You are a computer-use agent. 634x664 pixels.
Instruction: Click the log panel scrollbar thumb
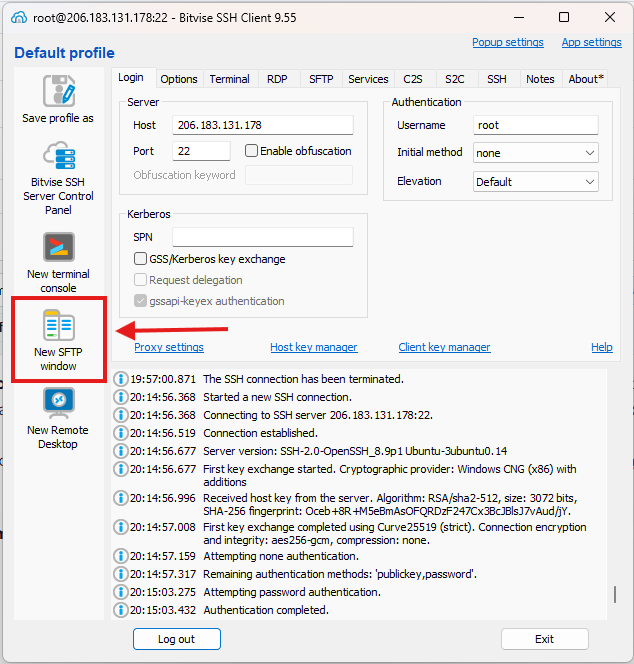(x=615, y=594)
